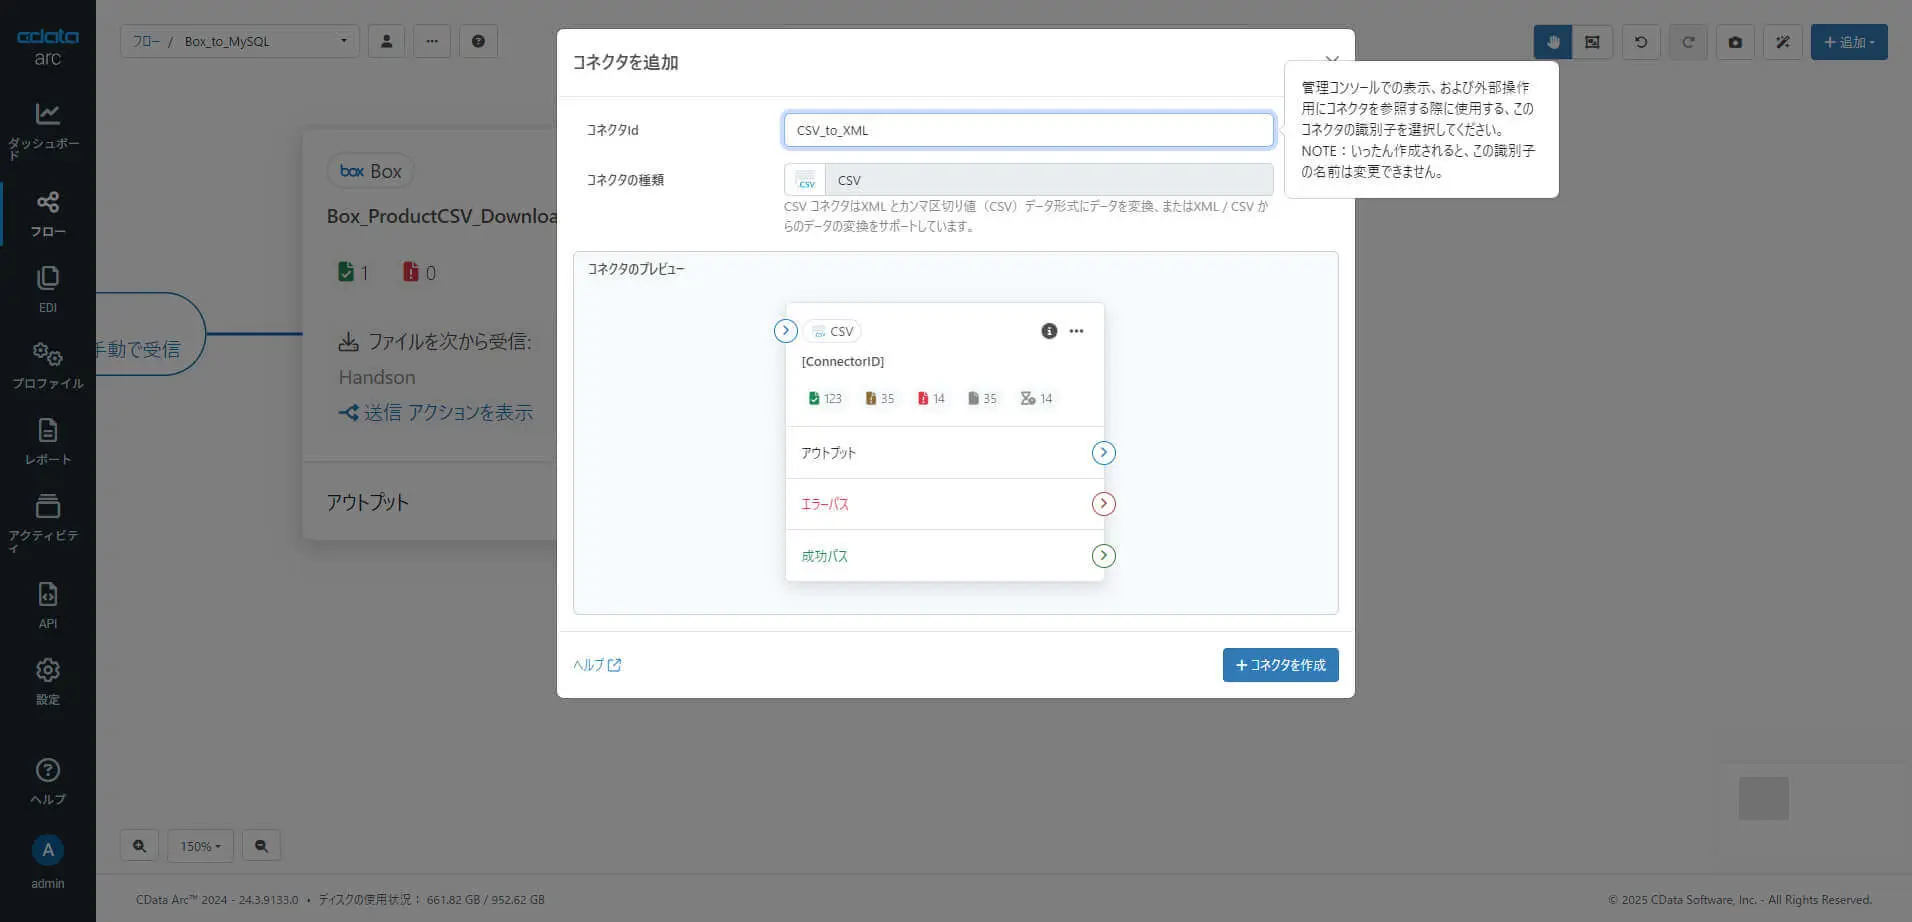Click the user icon next to flow selector
Image resolution: width=1912 pixels, height=922 pixels.
(x=386, y=41)
